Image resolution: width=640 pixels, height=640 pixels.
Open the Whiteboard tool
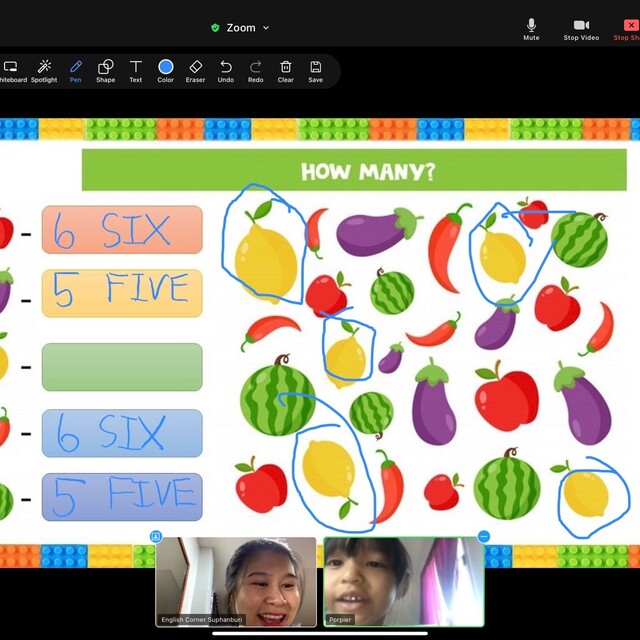coord(12,70)
